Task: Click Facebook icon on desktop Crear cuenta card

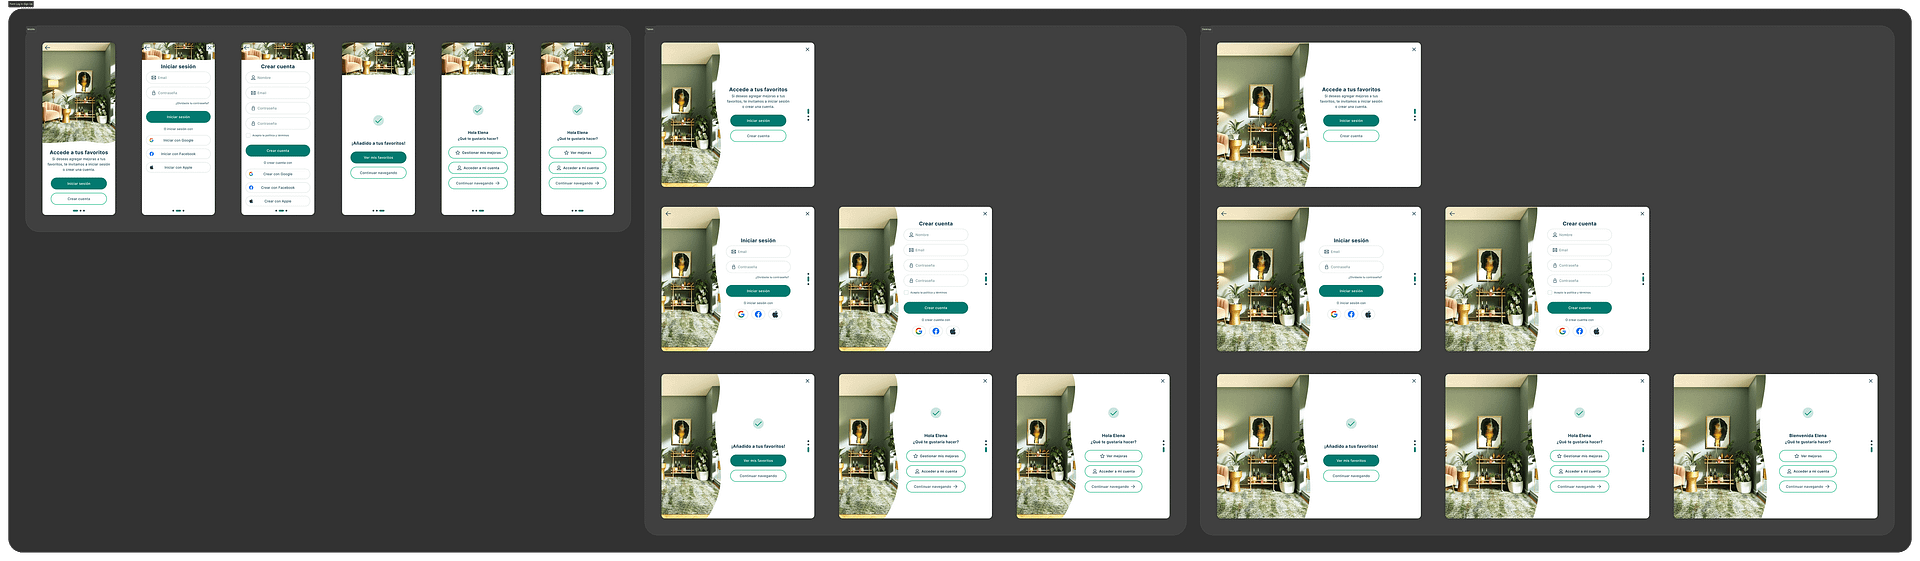Action: 1580,331
